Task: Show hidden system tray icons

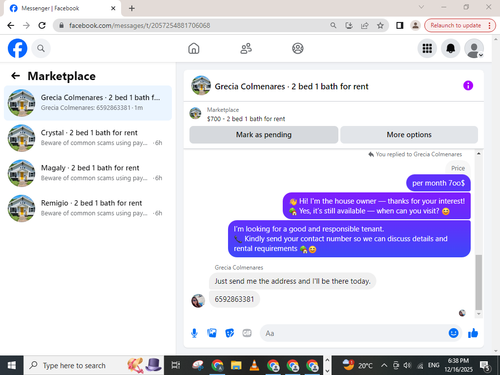Action: pyautogui.click(x=384, y=365)
